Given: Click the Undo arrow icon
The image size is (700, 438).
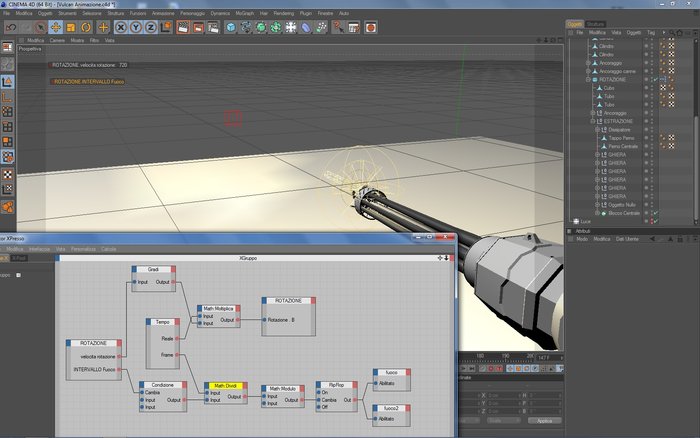Looking at the screenshot, I should tap(11, 27).
